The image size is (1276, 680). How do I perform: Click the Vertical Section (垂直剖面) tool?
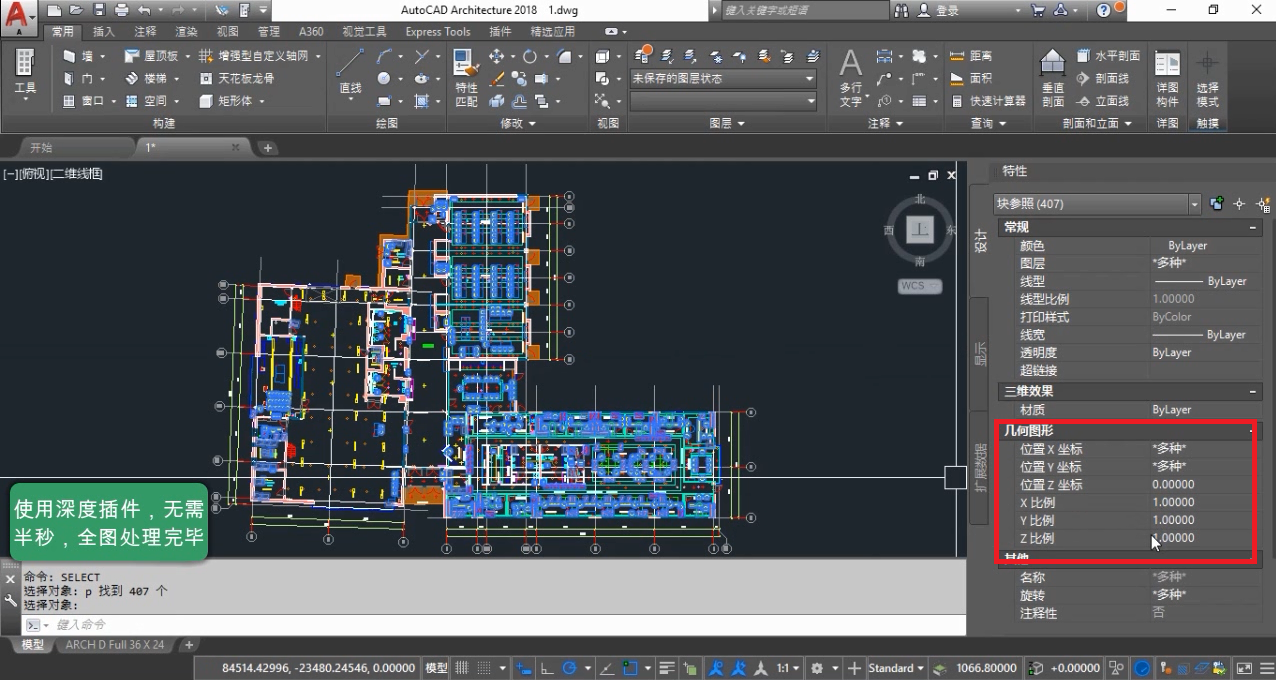(x=1053, y=77)
